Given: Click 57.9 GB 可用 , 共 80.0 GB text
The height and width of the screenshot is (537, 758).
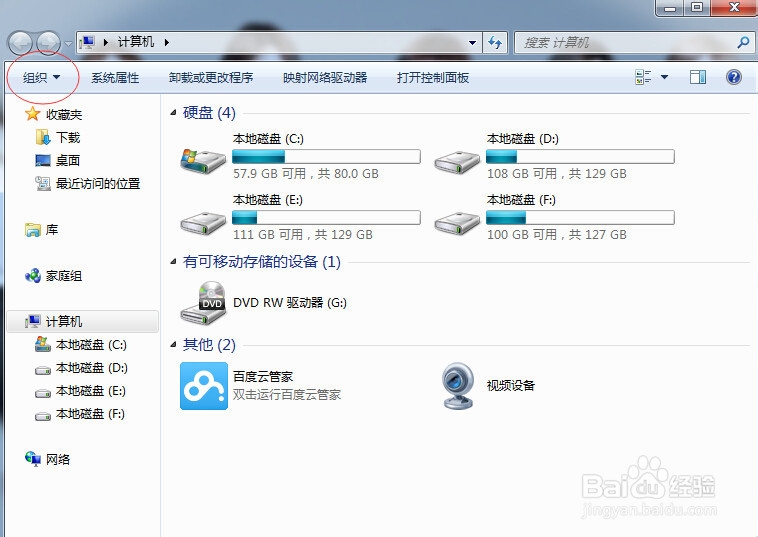Looking at the screenshot, I should (x=306, y=174).
